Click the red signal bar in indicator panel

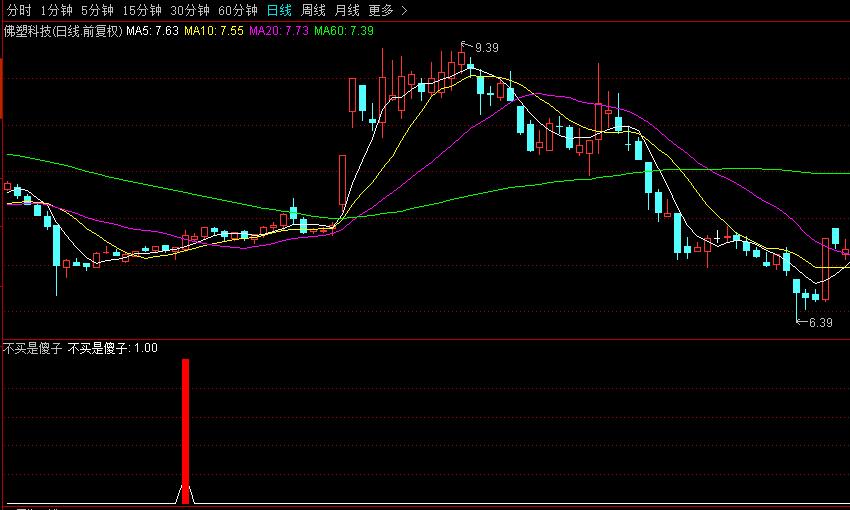coord(185,431)
